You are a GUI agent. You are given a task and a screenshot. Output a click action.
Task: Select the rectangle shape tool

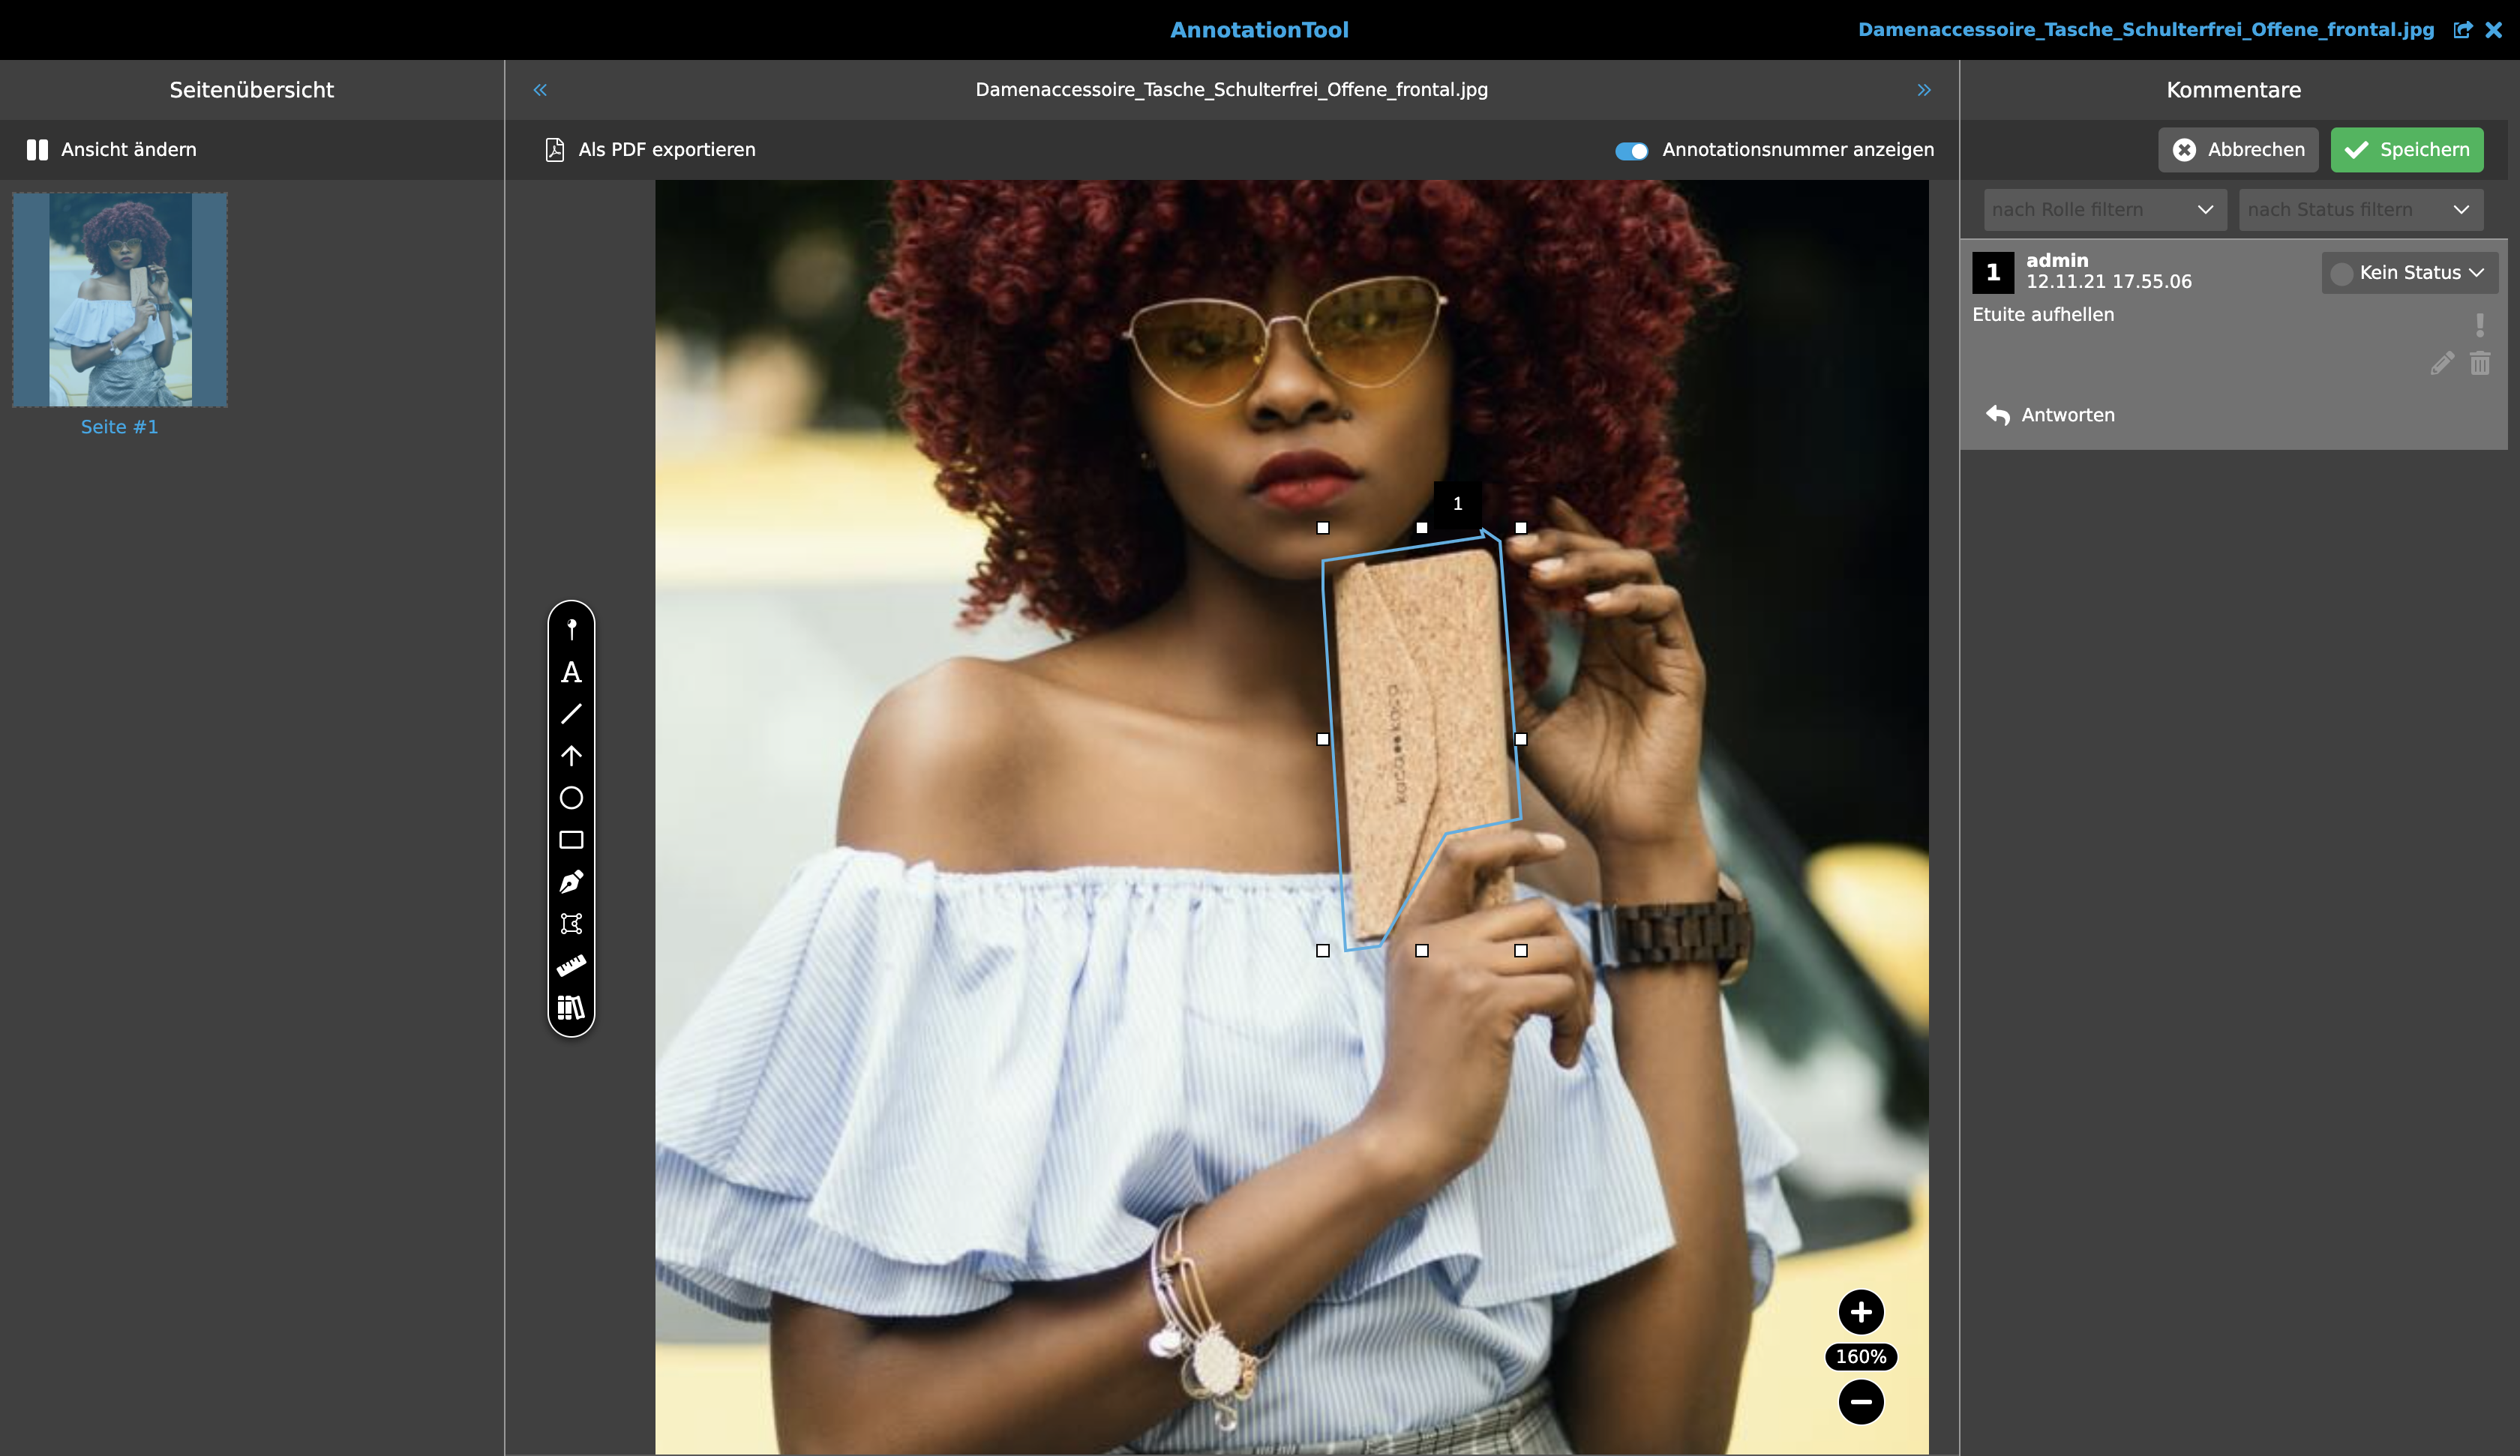pos(571,840)
